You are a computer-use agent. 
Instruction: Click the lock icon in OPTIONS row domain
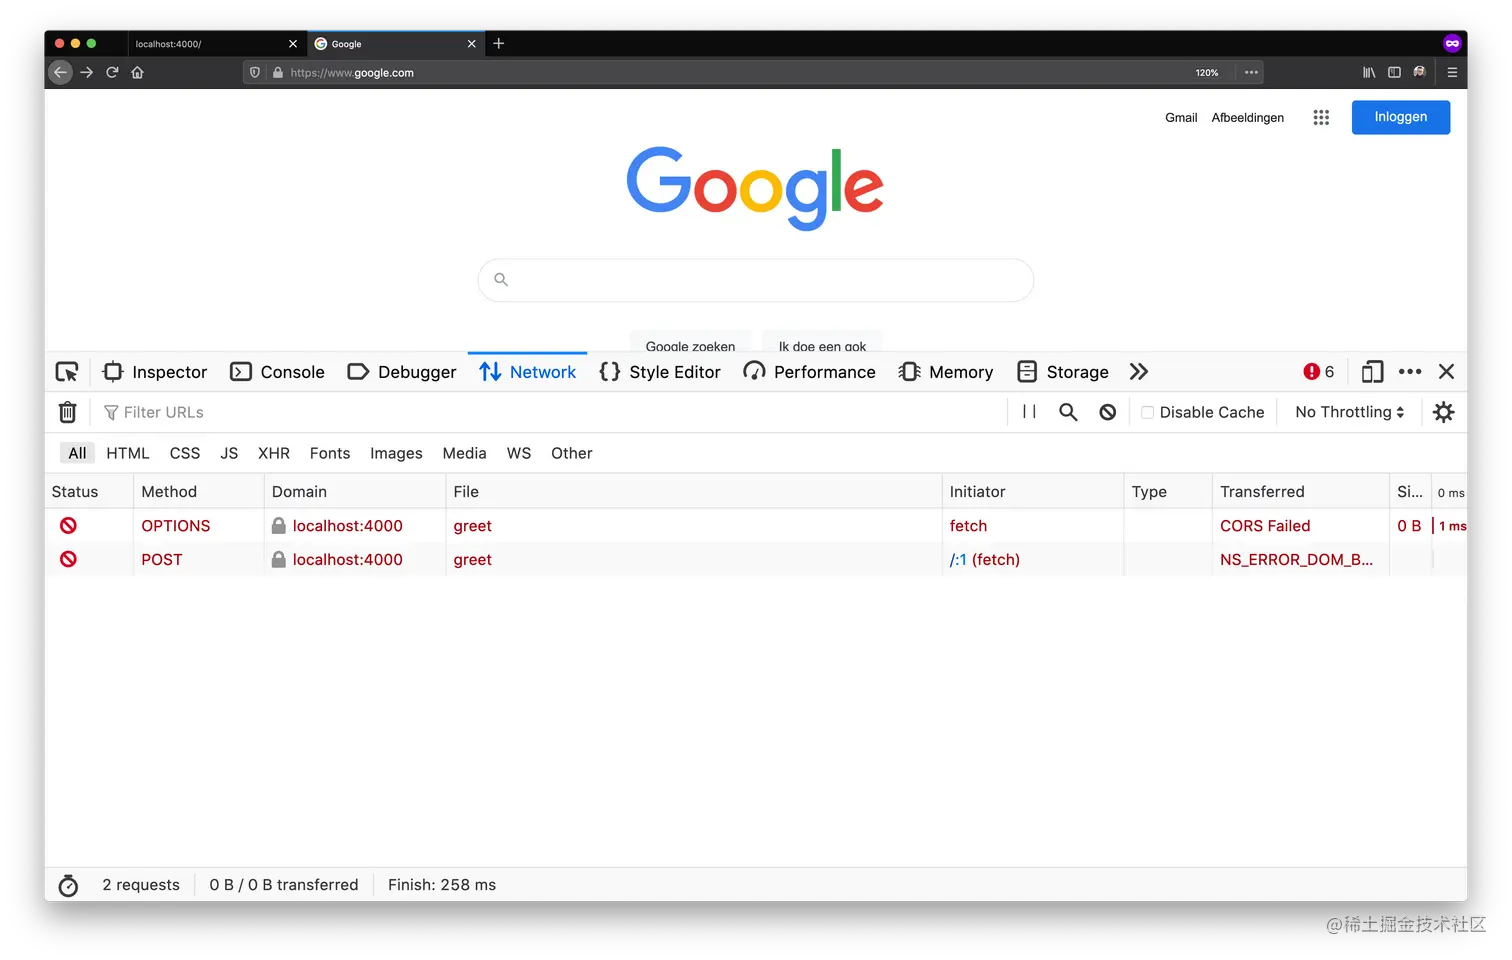279,525
